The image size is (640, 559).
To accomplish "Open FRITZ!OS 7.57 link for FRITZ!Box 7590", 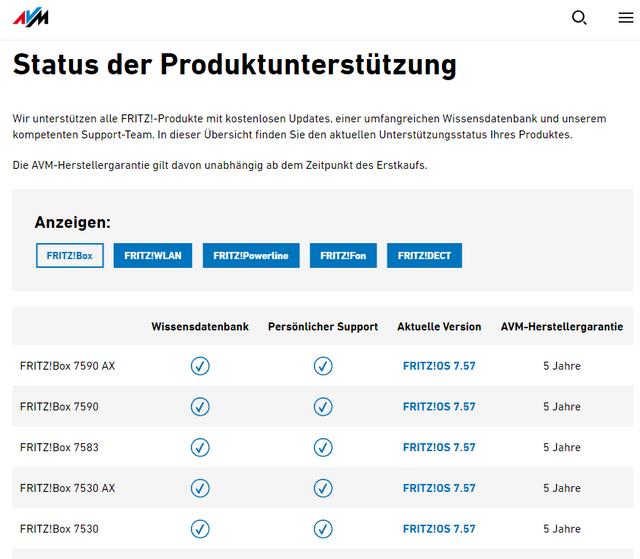I will coord(439,406).
